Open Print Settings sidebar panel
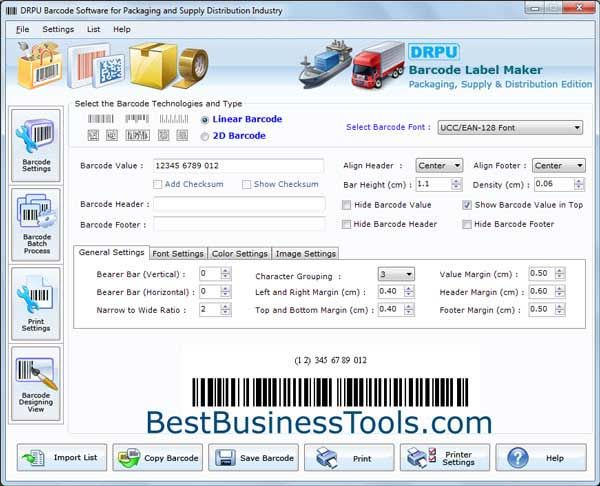The height and width of the screenshot is (486, 600). tap(36, 304)
